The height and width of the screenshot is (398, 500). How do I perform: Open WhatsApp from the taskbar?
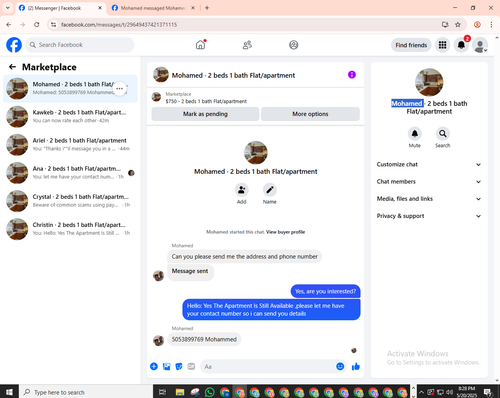(210, 392)
